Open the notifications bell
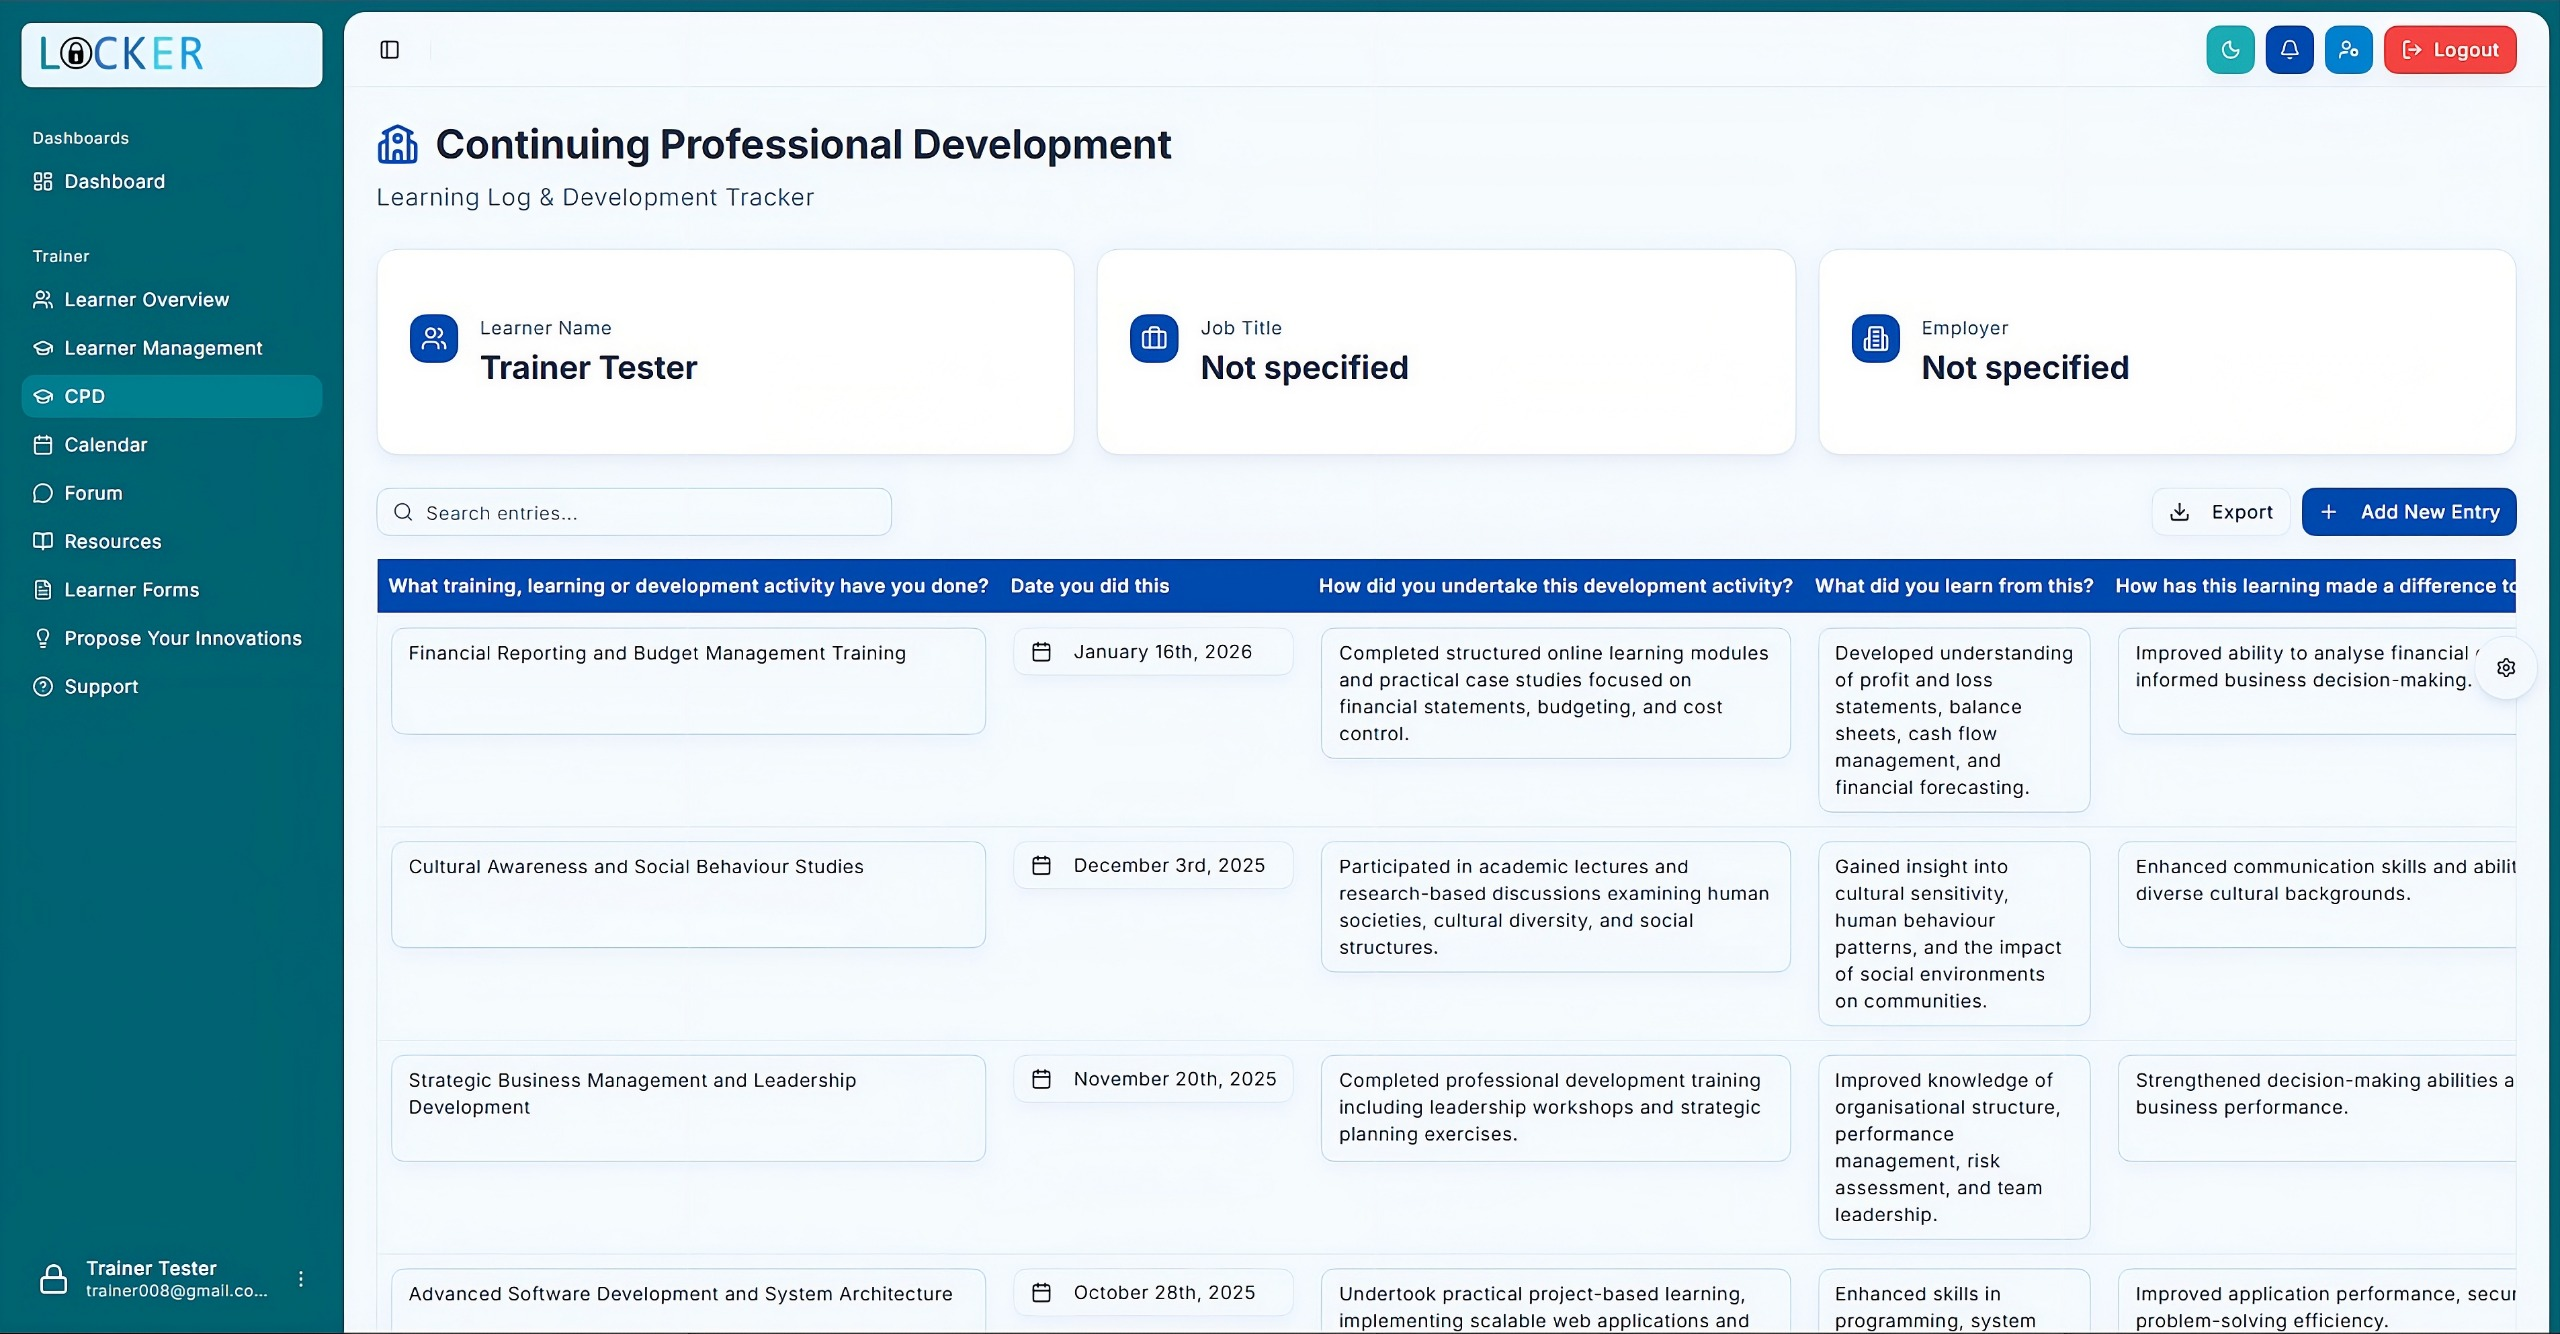Screen dimensions: 2560x1334 click(x=2290, y=49)
